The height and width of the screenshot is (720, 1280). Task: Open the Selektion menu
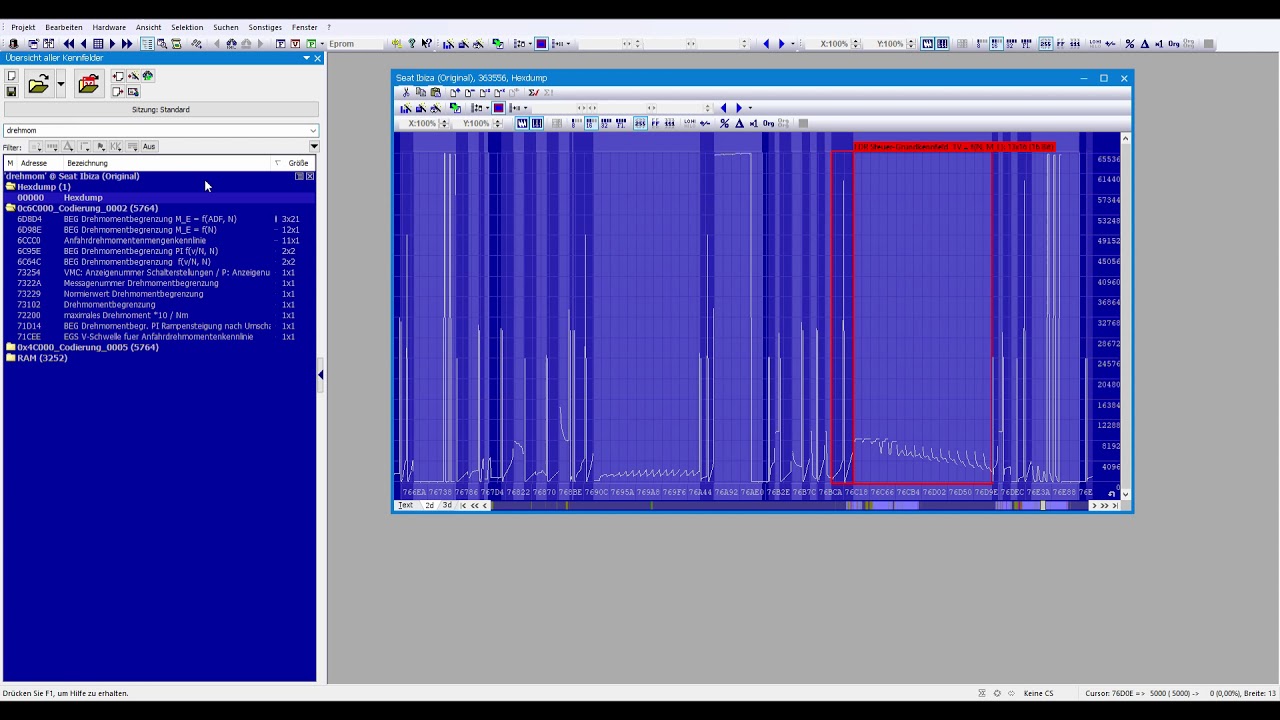[187, 27]
